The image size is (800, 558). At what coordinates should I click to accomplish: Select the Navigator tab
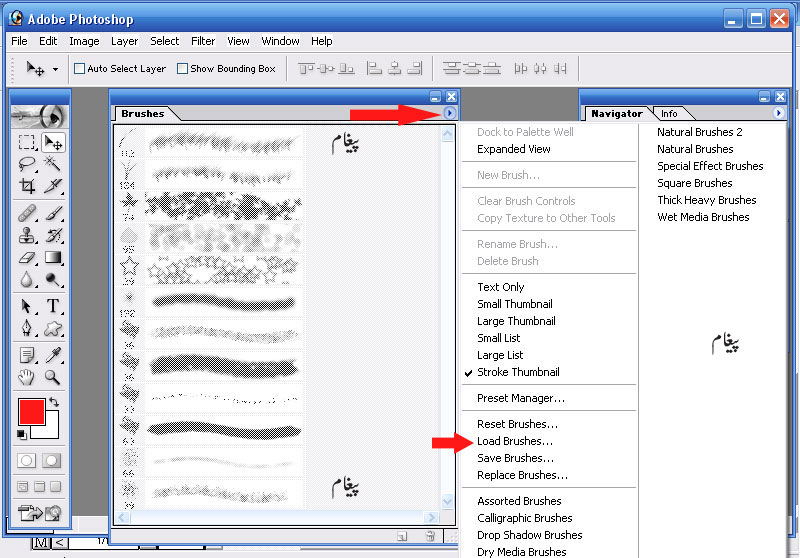[617, 114]
